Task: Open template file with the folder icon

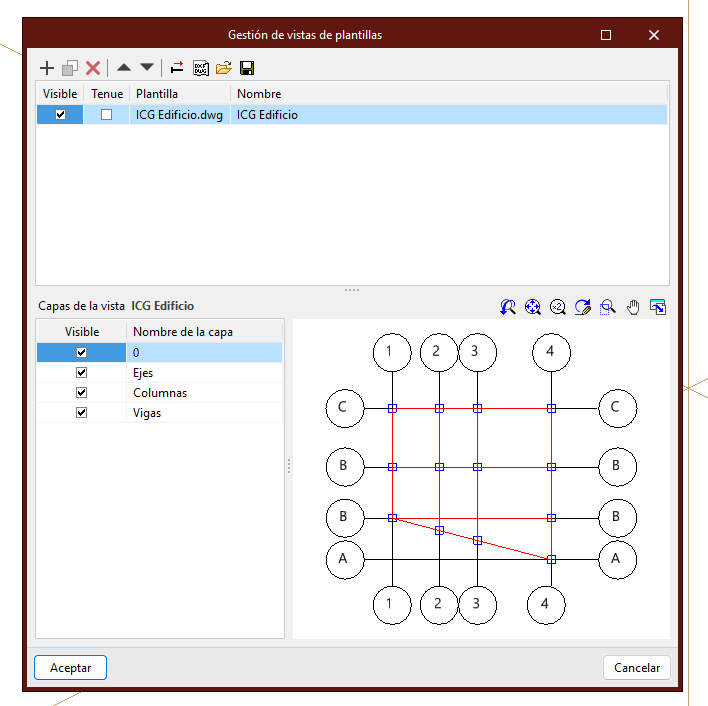Action: pyautogui.click(x=223, y=68)
